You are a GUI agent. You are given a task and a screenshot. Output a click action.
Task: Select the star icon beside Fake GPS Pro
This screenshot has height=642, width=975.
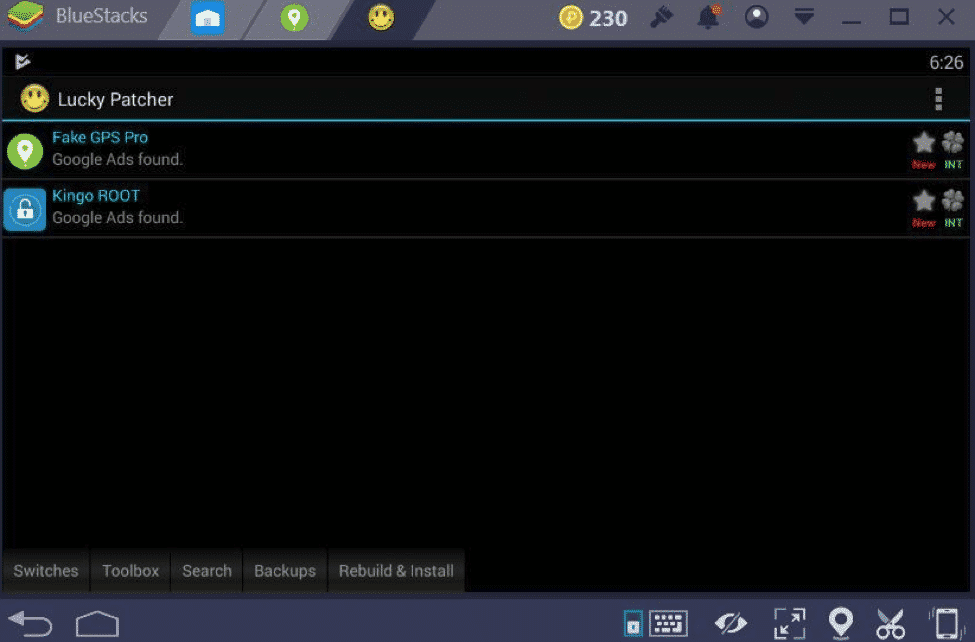(x=921, y=142)
